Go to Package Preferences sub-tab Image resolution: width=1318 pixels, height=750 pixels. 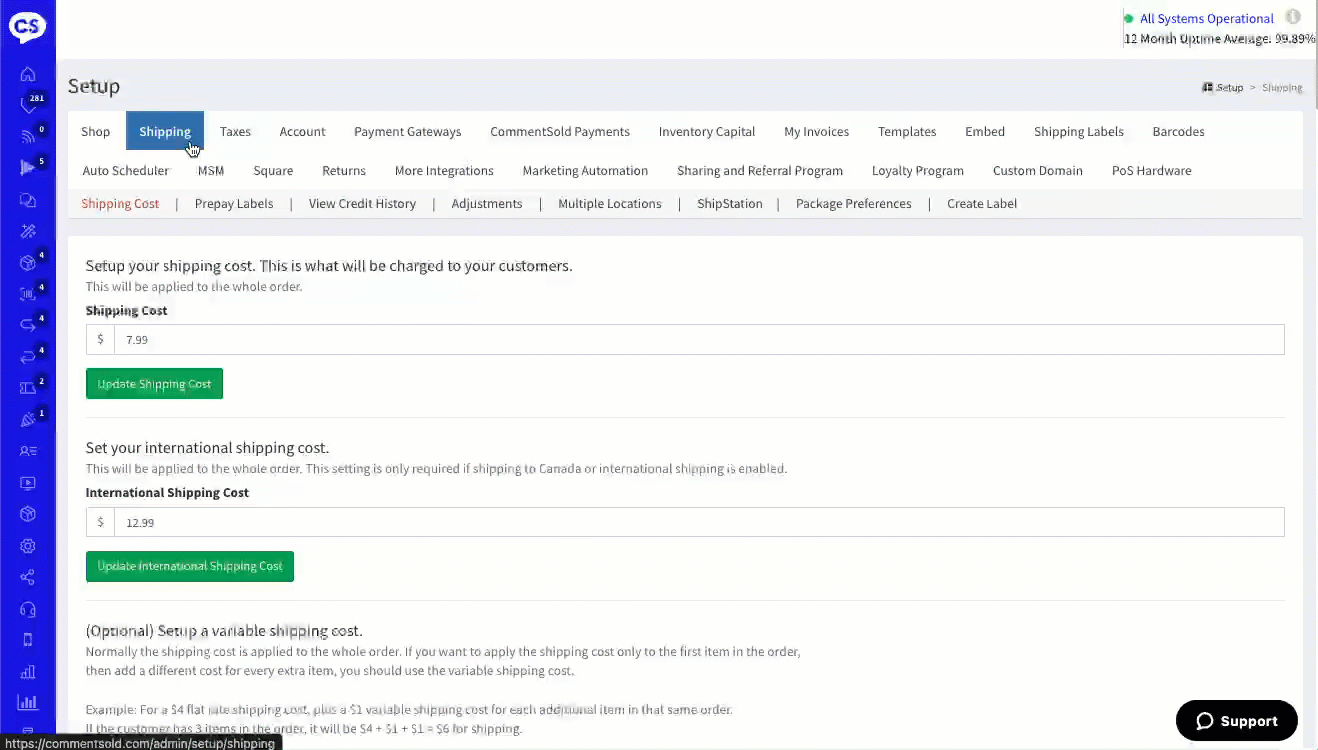tap(853, 203)
